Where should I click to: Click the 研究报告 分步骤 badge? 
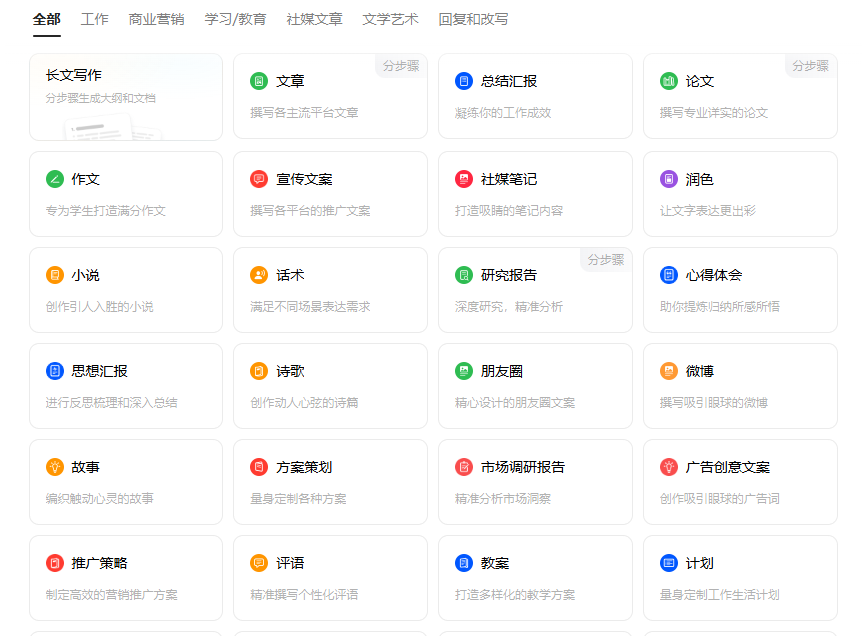pyautogui.click(x=605, y=259)
